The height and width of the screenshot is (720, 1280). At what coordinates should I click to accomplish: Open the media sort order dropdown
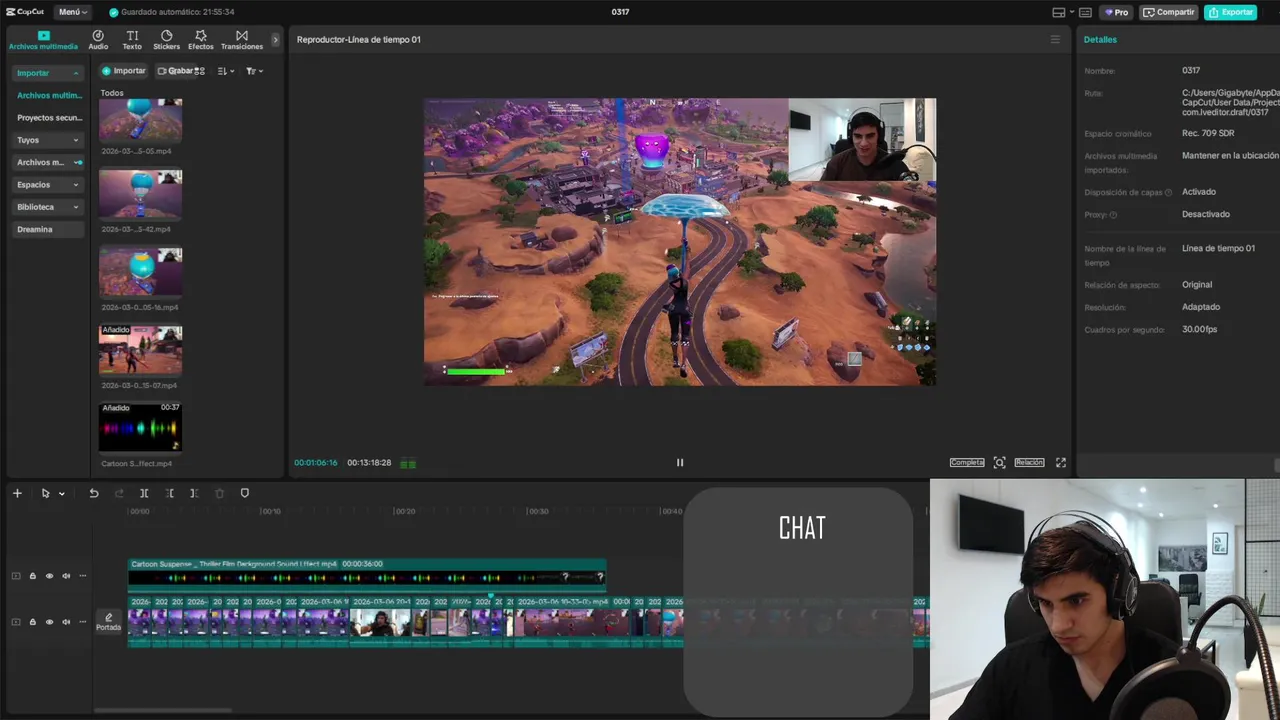226,71
